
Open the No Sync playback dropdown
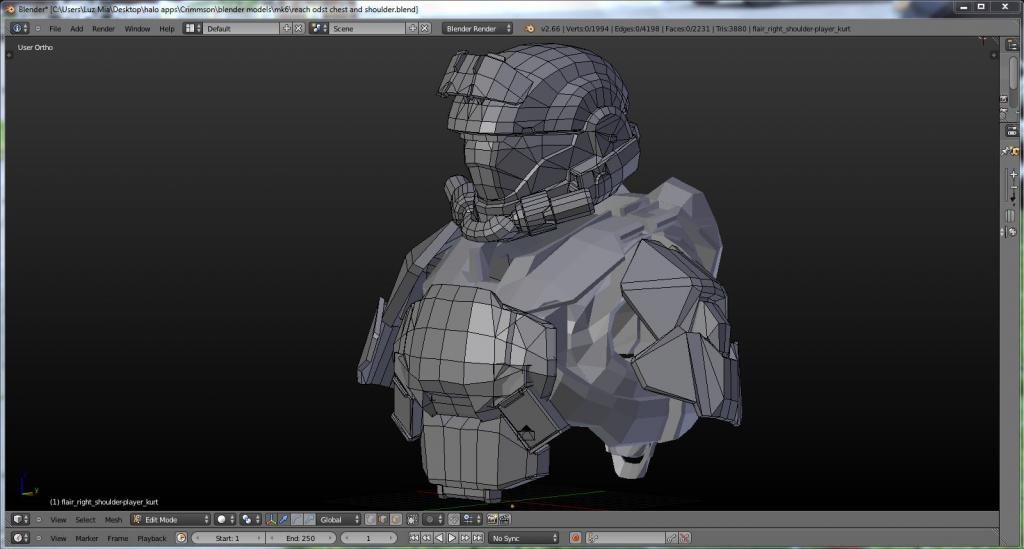coord(523,538)
